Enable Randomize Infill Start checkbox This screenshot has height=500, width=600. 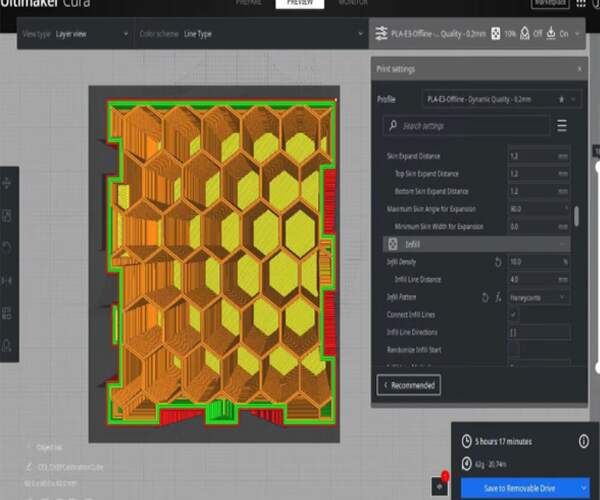coord(514,349)
